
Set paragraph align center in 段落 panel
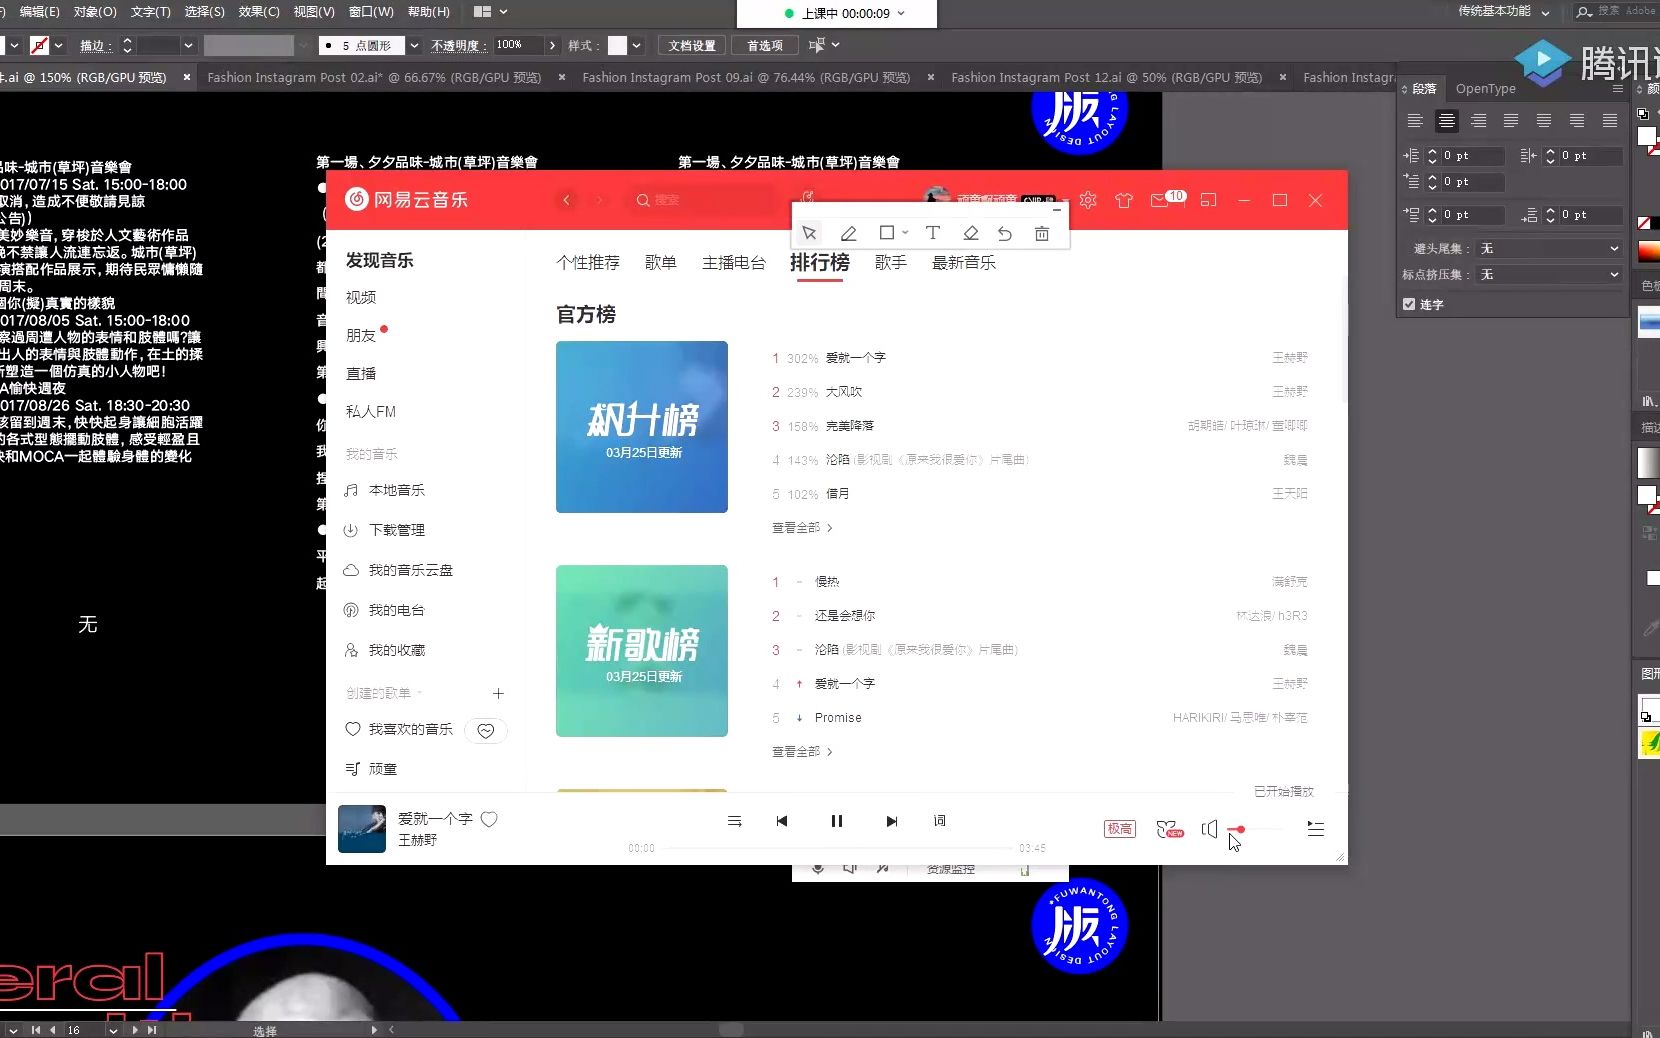pos(1446,121)
